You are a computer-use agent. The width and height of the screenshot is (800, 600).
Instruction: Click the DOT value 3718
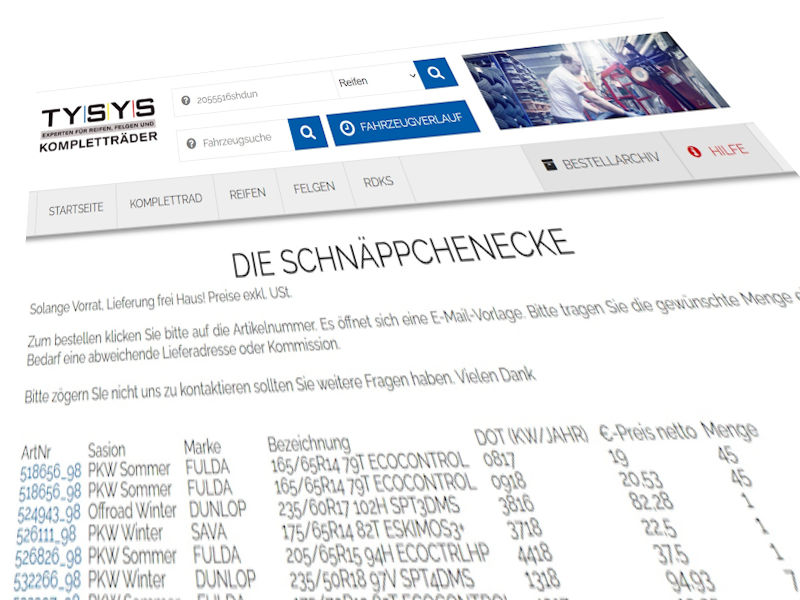point(525,529)
